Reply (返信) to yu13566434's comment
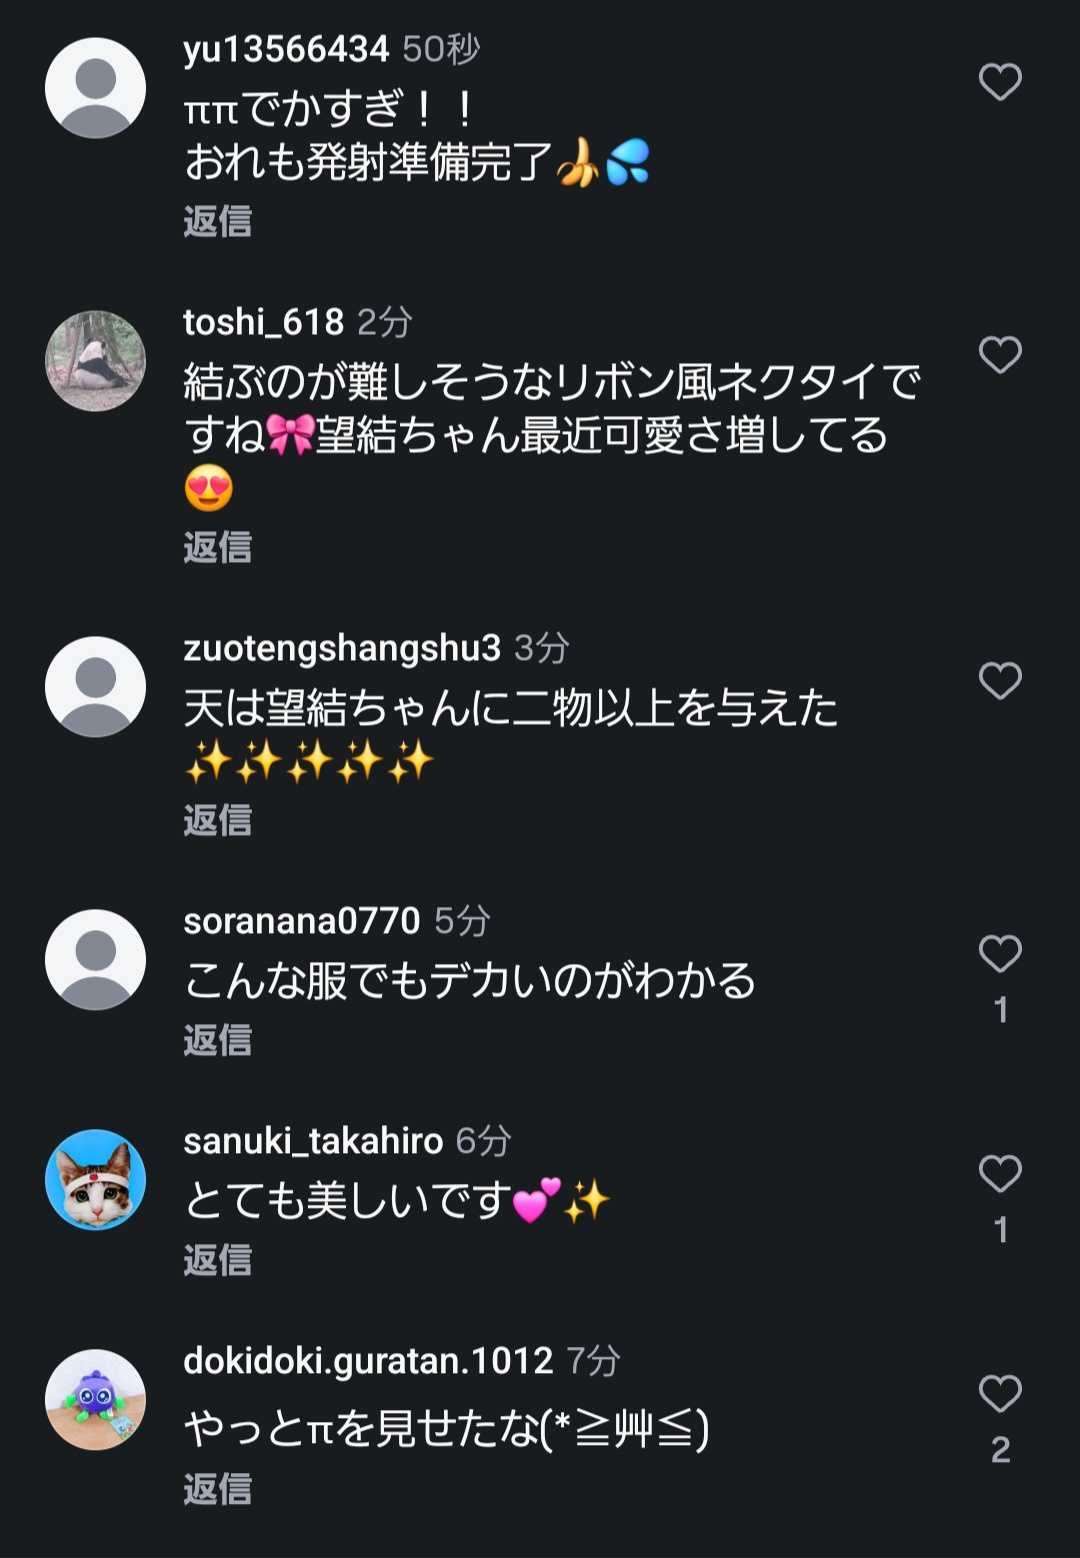 (217, 222)
